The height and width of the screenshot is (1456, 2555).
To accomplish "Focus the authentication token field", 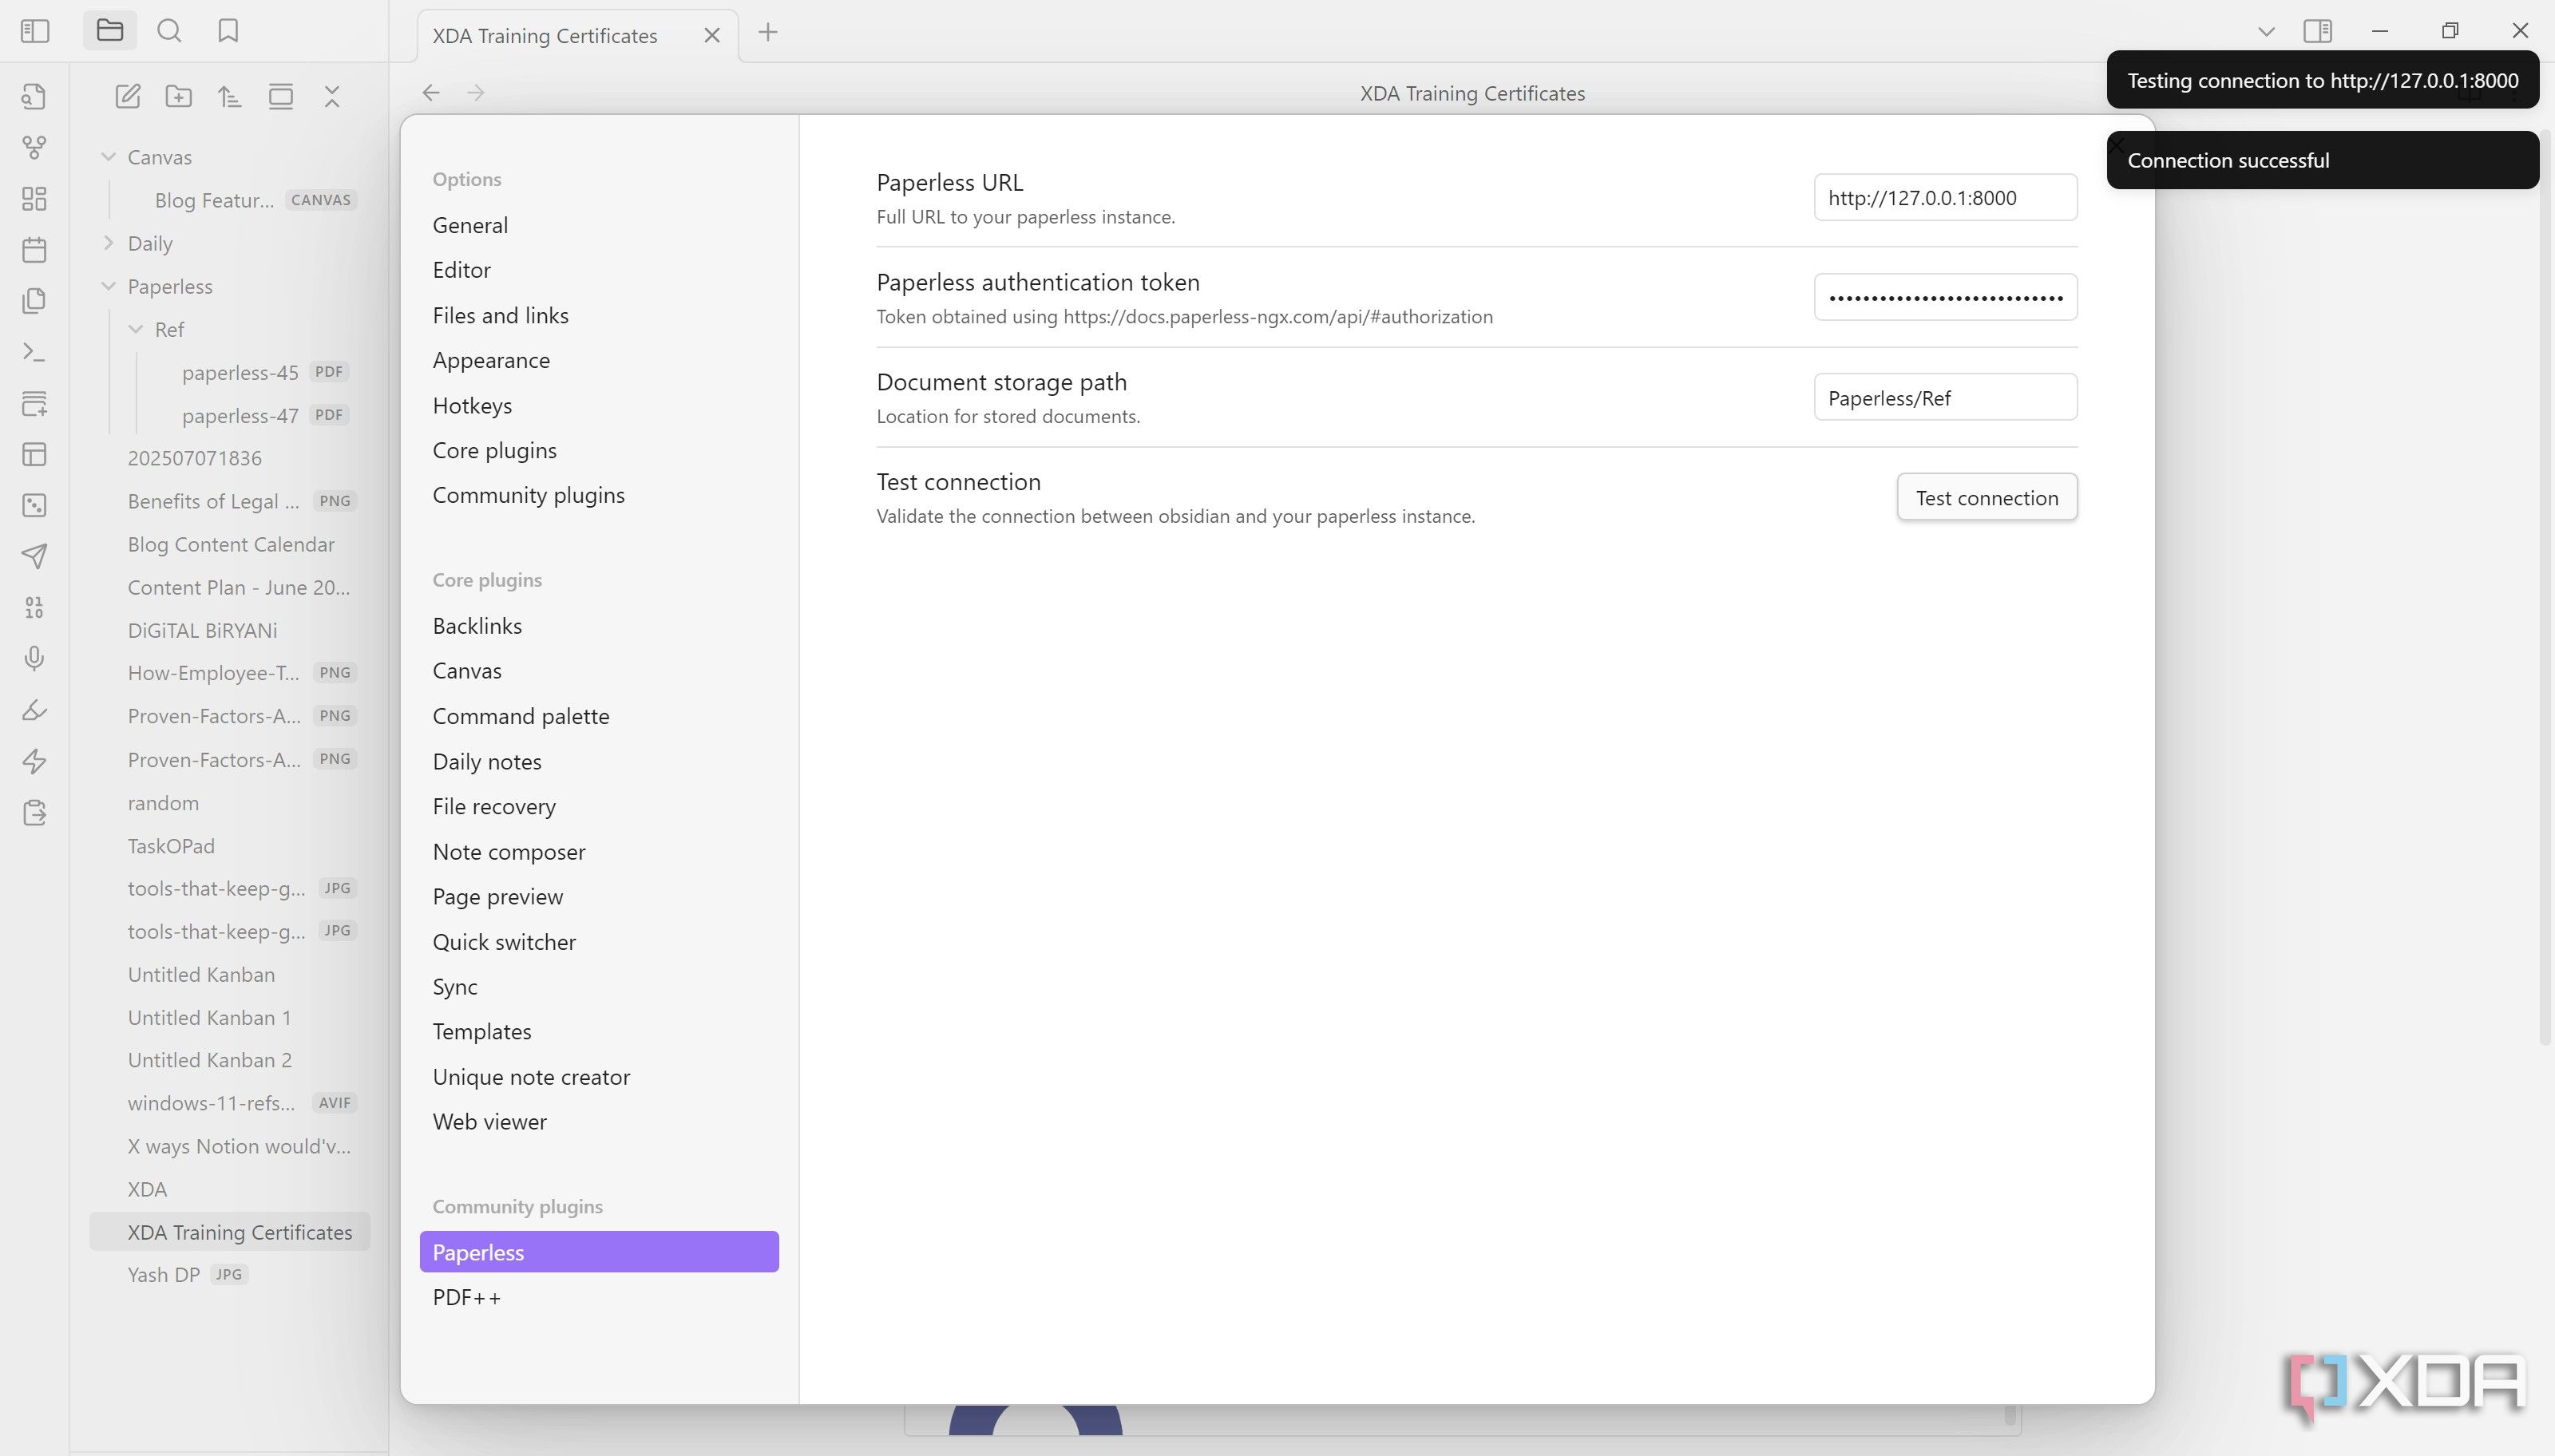I will tap(1945, 297).
